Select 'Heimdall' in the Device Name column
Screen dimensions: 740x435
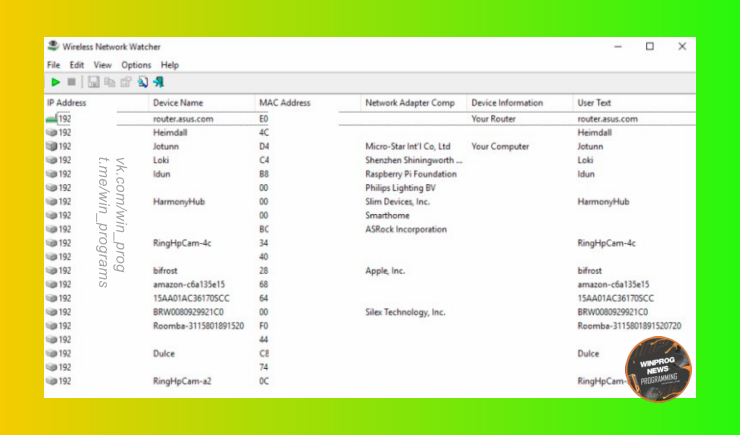[170, 133]
